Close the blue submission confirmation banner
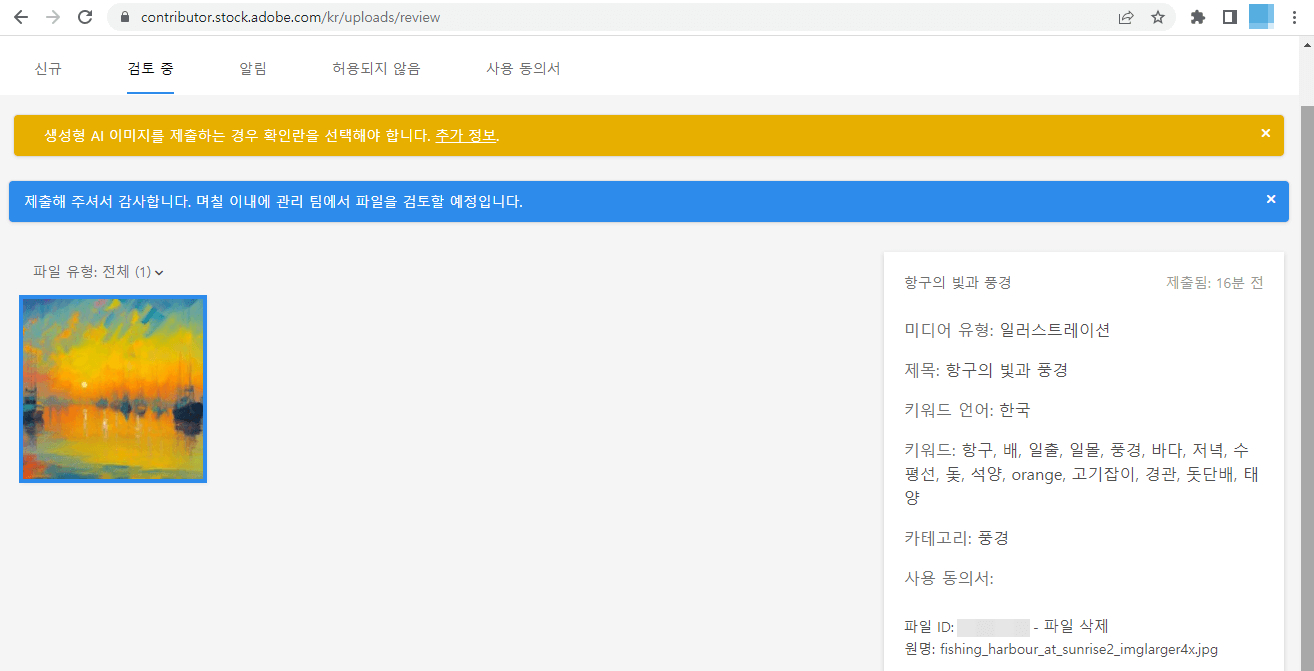This screenshot has height=671, width=1314. (x=1271, y=199)
